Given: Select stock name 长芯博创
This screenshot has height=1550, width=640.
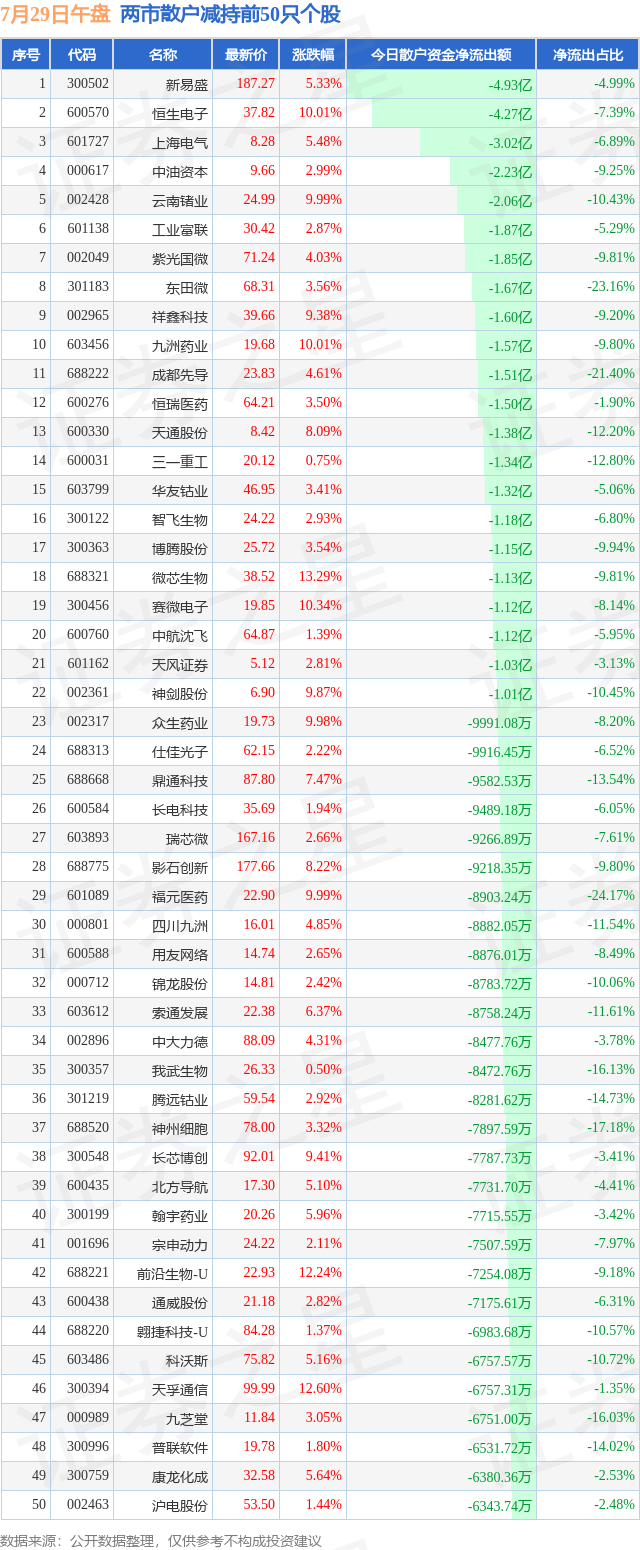Looking at the screenshot, I should pos(180,1157).
